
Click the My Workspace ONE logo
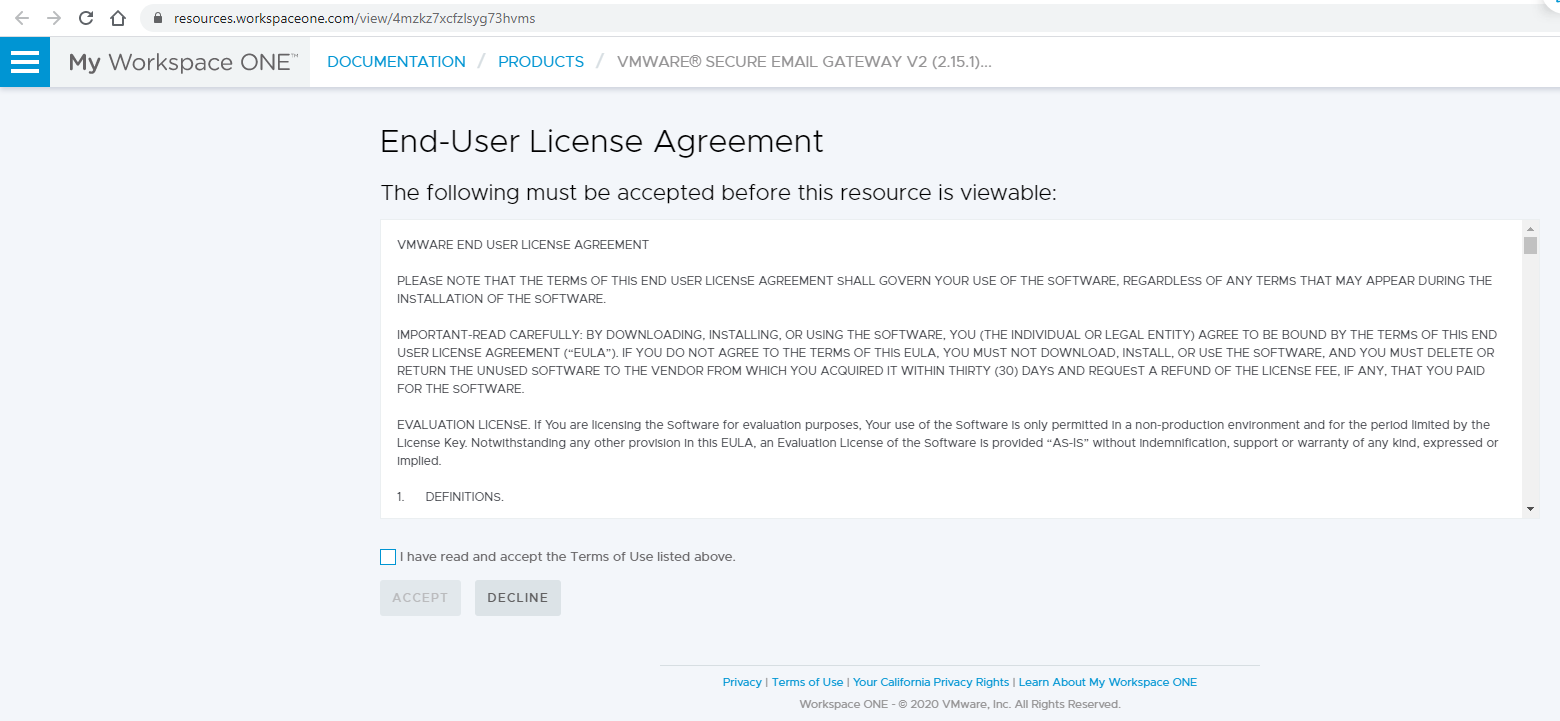tap(182, 62)
